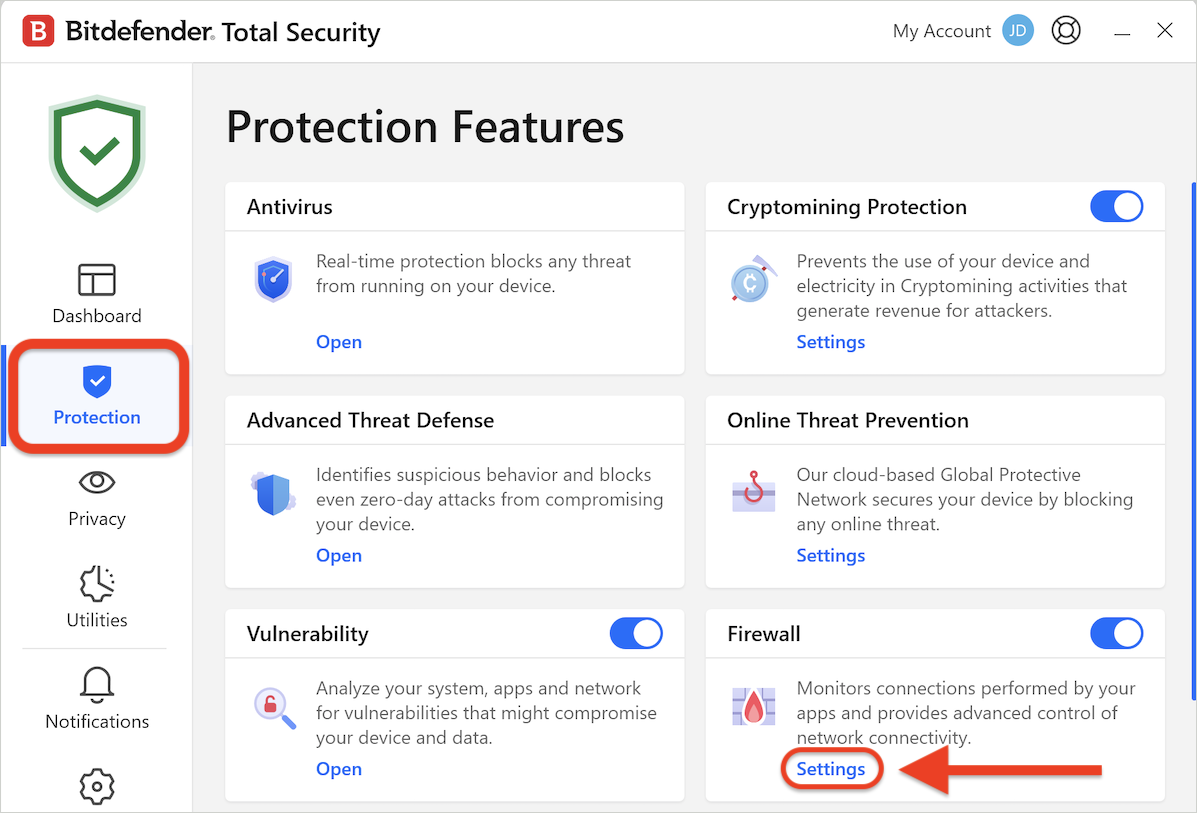
Task: Open the Utilities sidebar section
Action: [97, 598]
